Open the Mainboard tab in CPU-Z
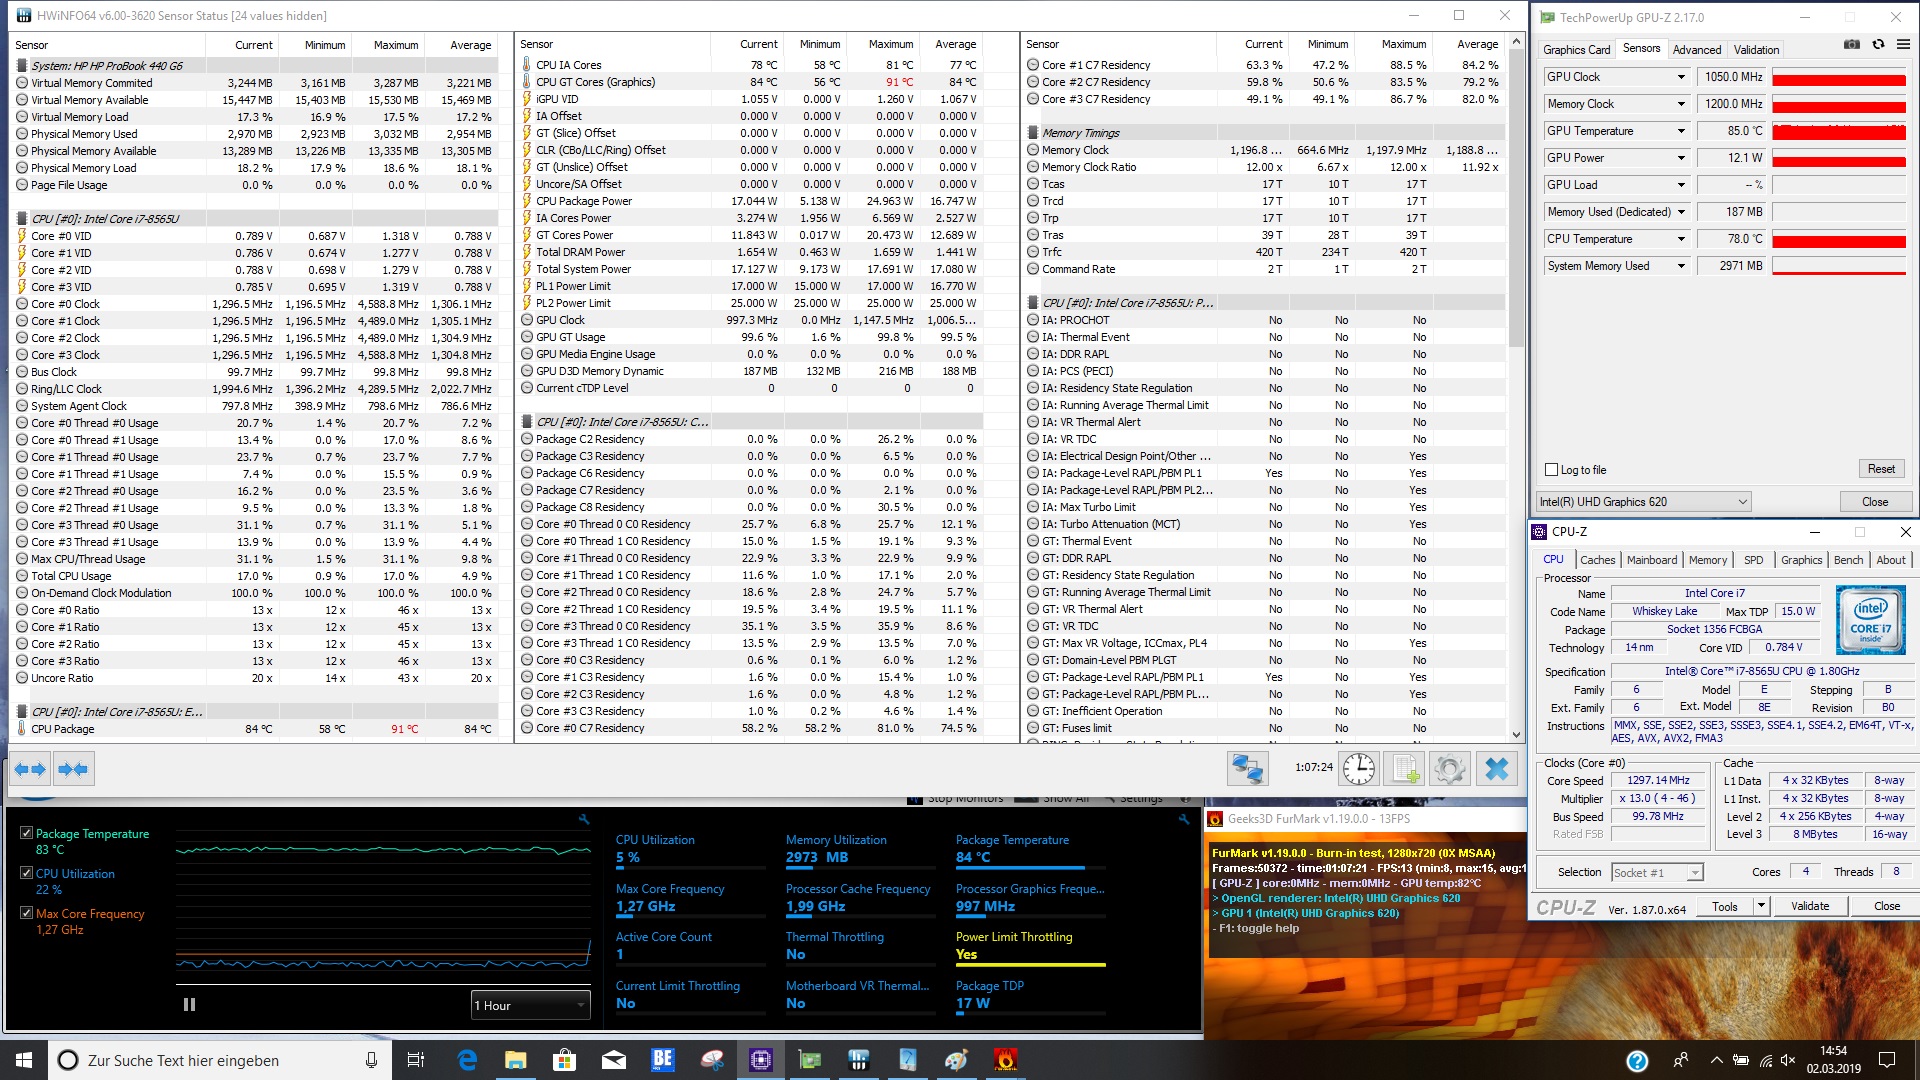Image resolution: width=1920 pixels, height=1080 pixels. tap(1651, 560)
